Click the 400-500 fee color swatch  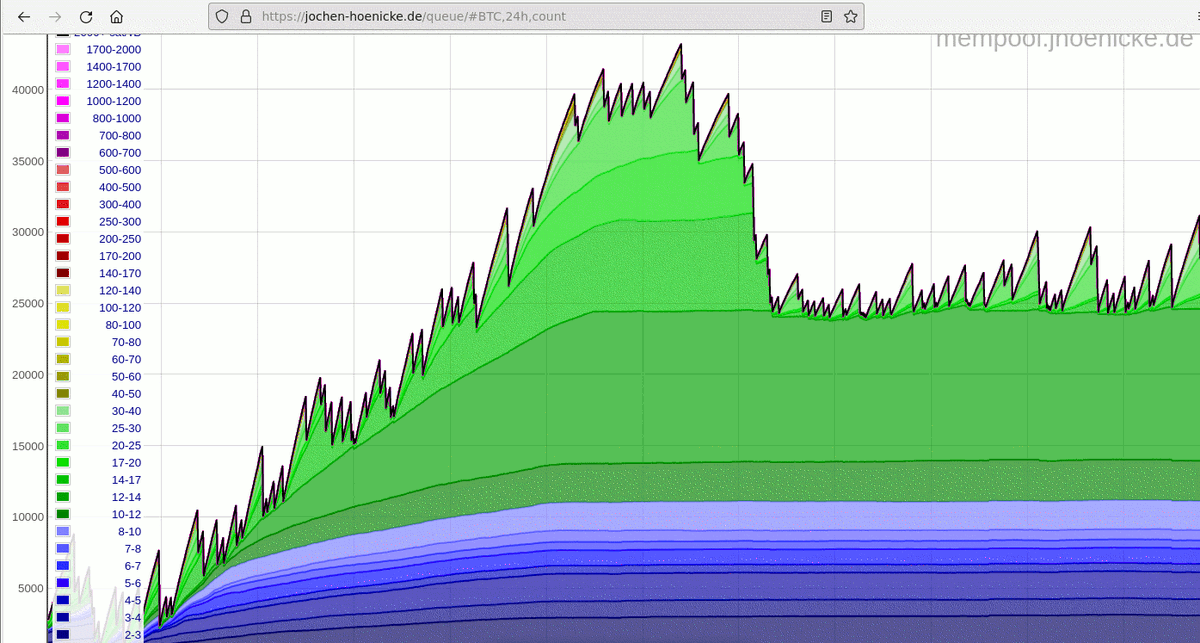(x=63, y=187)
